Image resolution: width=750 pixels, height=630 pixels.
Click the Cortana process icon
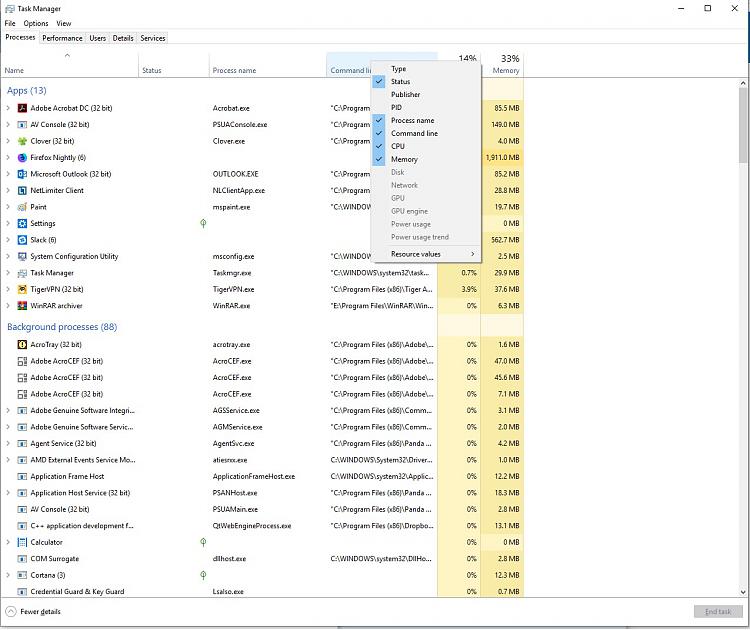(x=22, y=575)
